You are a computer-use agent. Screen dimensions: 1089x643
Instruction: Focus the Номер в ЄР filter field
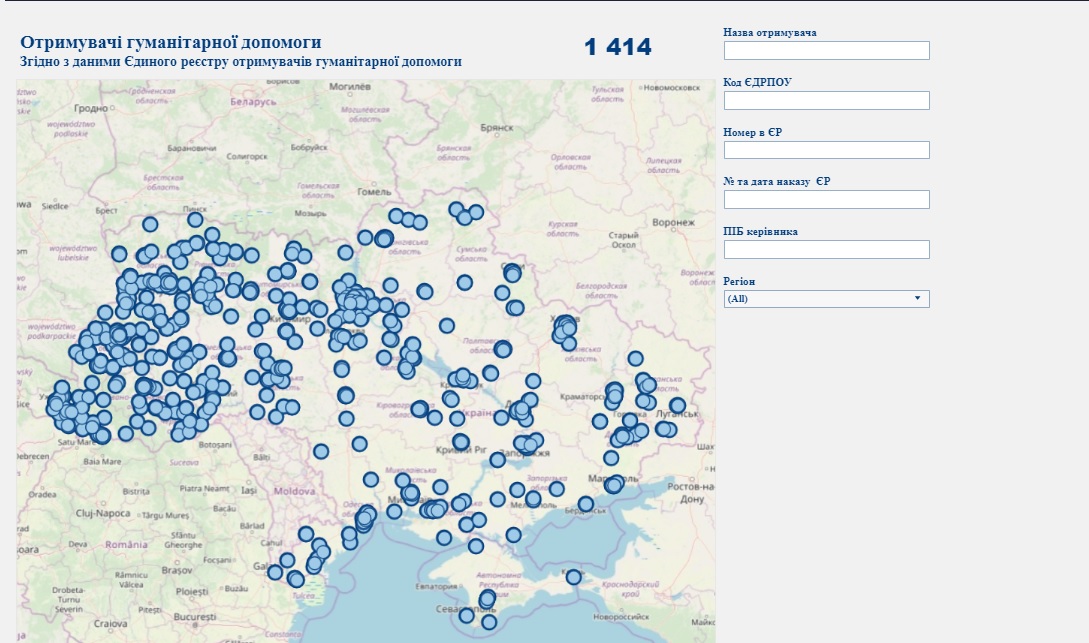pos(826,150)
